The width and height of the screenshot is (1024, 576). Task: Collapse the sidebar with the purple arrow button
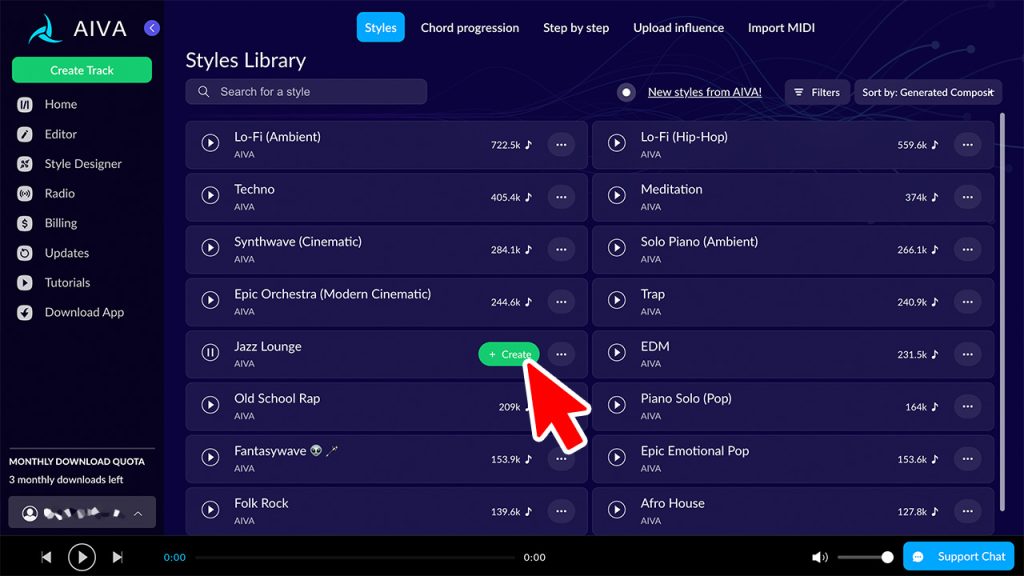[x=152, y=28]
